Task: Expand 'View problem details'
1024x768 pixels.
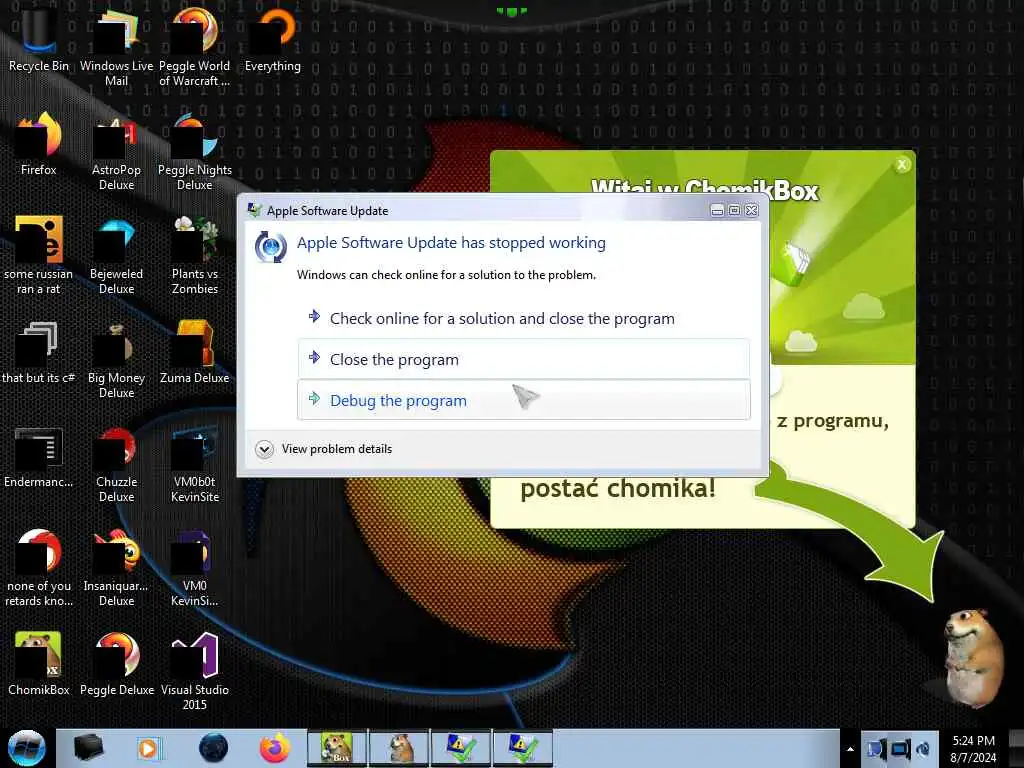Action: pyautogui.click(x=324, y=449)
